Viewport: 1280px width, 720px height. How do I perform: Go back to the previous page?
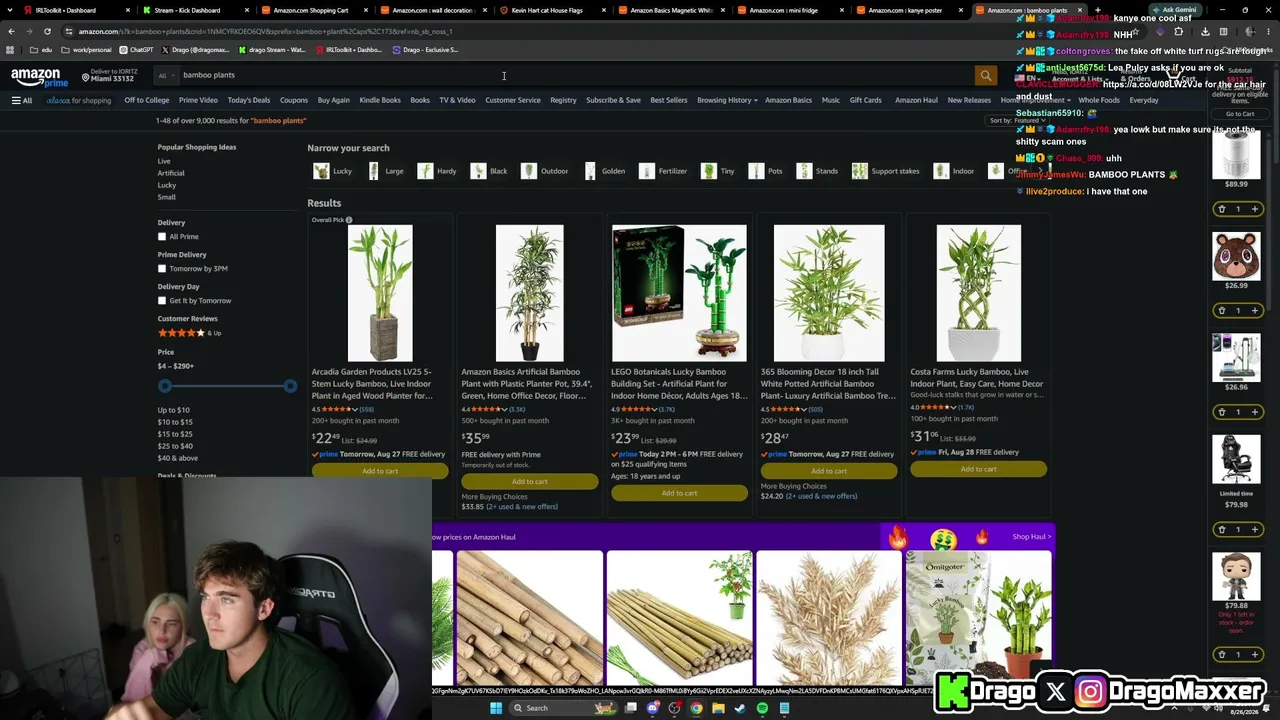coord(11,31)
